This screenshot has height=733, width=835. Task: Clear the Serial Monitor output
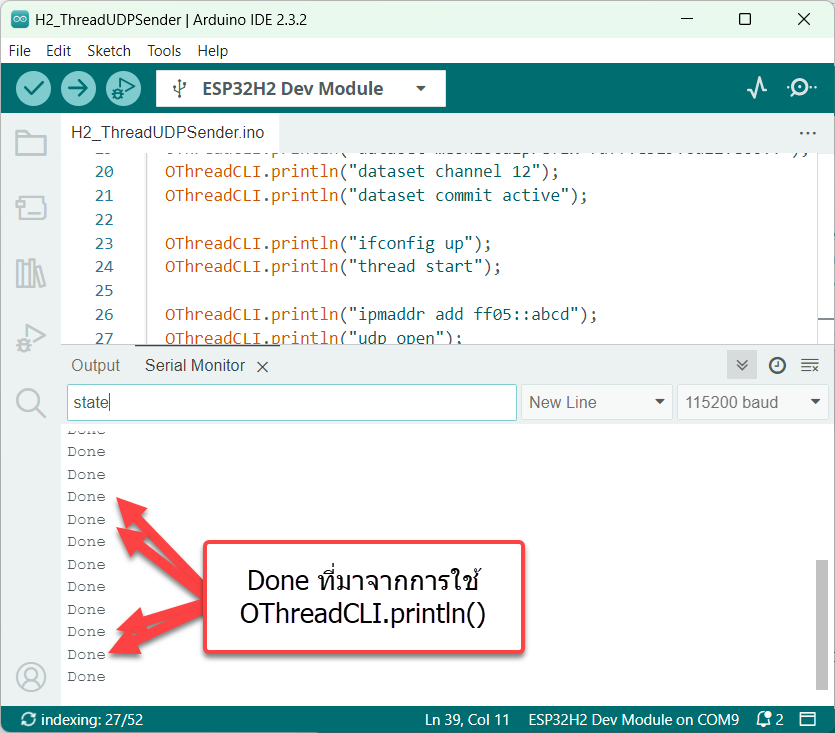pos(810,366)
